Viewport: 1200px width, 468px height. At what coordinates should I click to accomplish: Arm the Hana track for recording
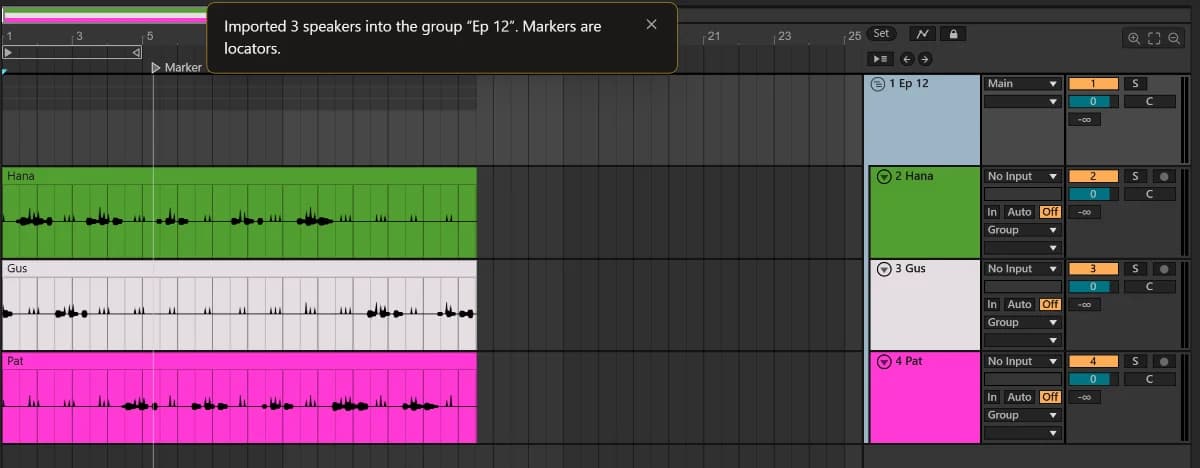[1163, 176]
